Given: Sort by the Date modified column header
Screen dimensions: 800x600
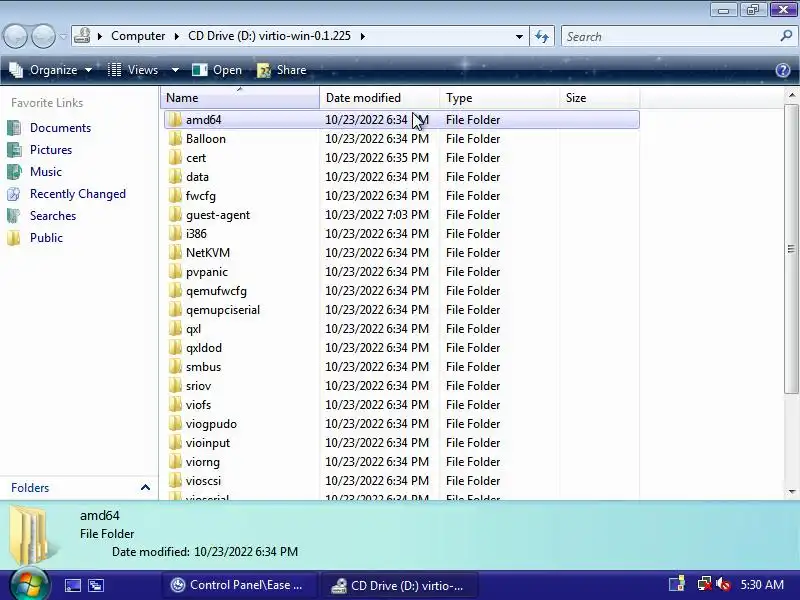Looking at the screenshot, I should [380, 97].
